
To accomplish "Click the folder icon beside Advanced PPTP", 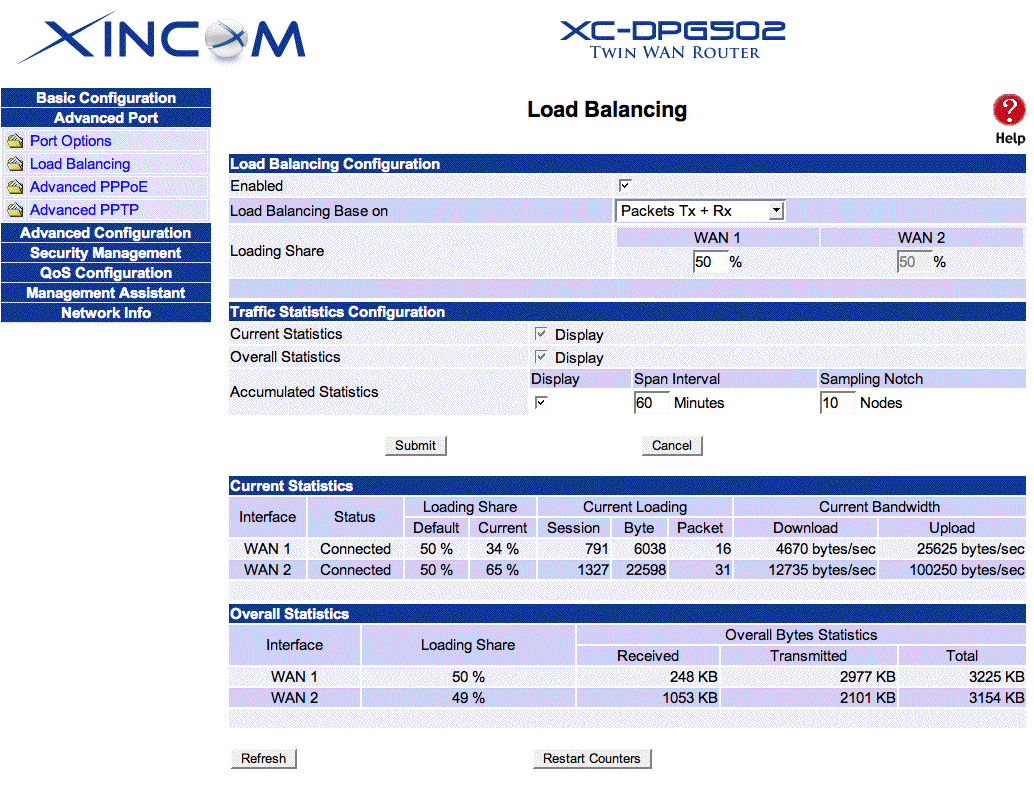I will click(x=15, y=210).
